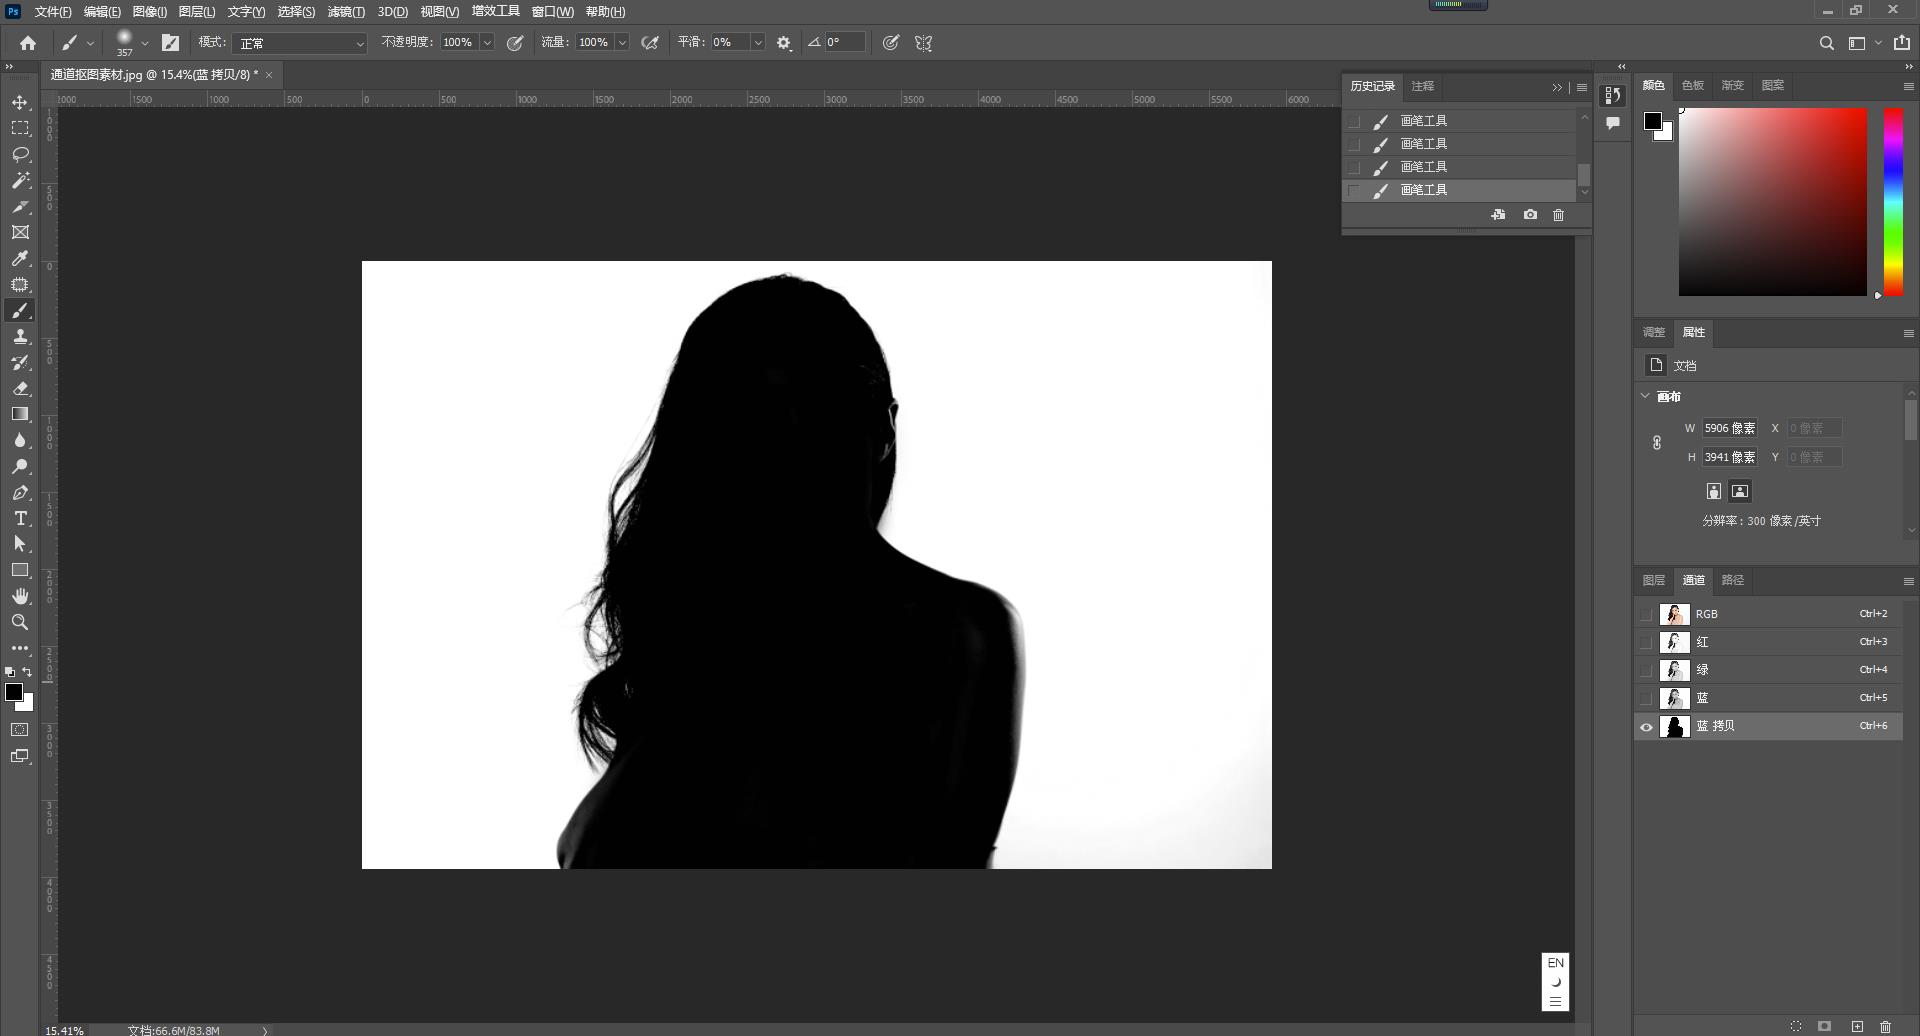Select the Move tool

[x=20, y=103]
